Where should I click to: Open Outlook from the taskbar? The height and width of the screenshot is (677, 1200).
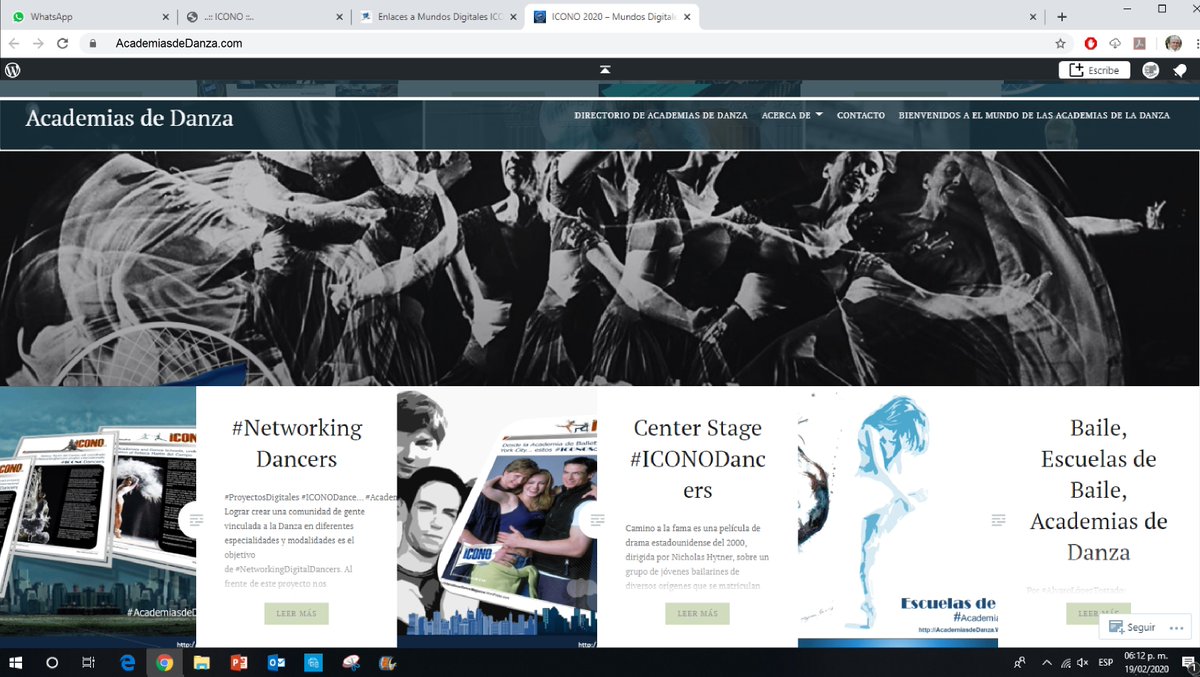pyautogui.click(x=276, y=662)
